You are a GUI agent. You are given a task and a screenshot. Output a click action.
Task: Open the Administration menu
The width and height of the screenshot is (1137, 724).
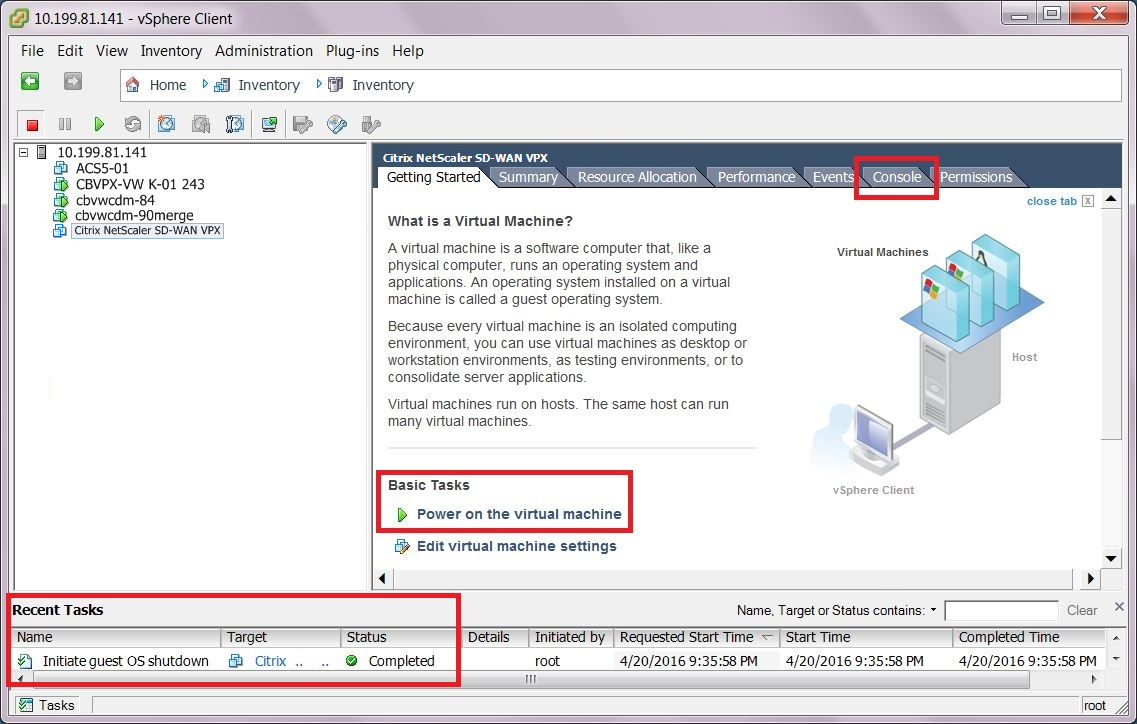(x=264, y=51)
